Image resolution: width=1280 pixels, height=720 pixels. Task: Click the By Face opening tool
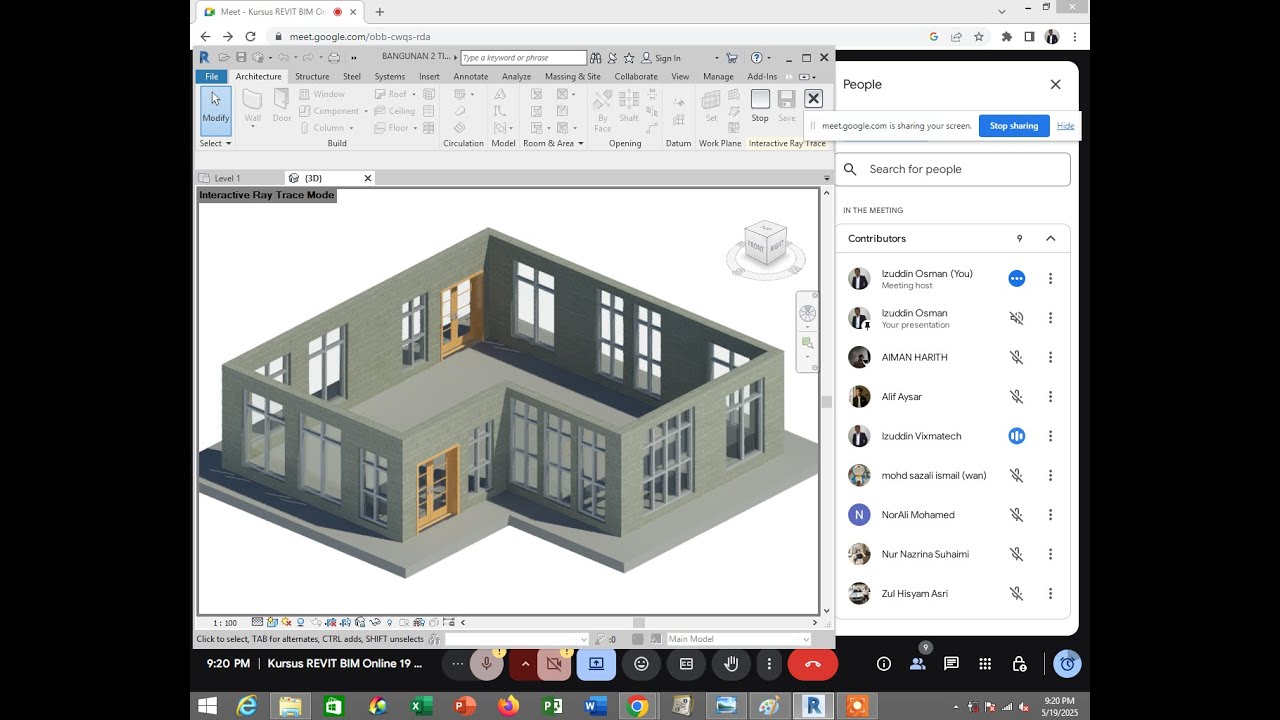pyautogui.click(x=602, y=110)
